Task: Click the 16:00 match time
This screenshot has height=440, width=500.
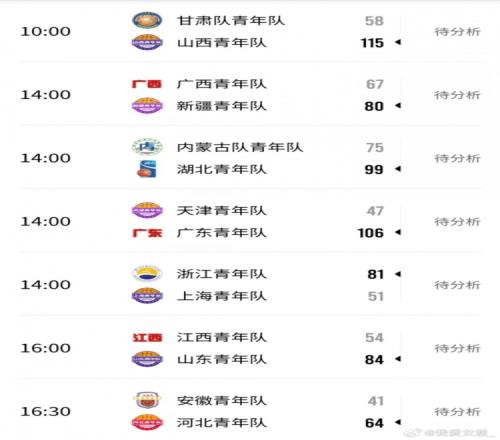Action: (x=46, y=348)
